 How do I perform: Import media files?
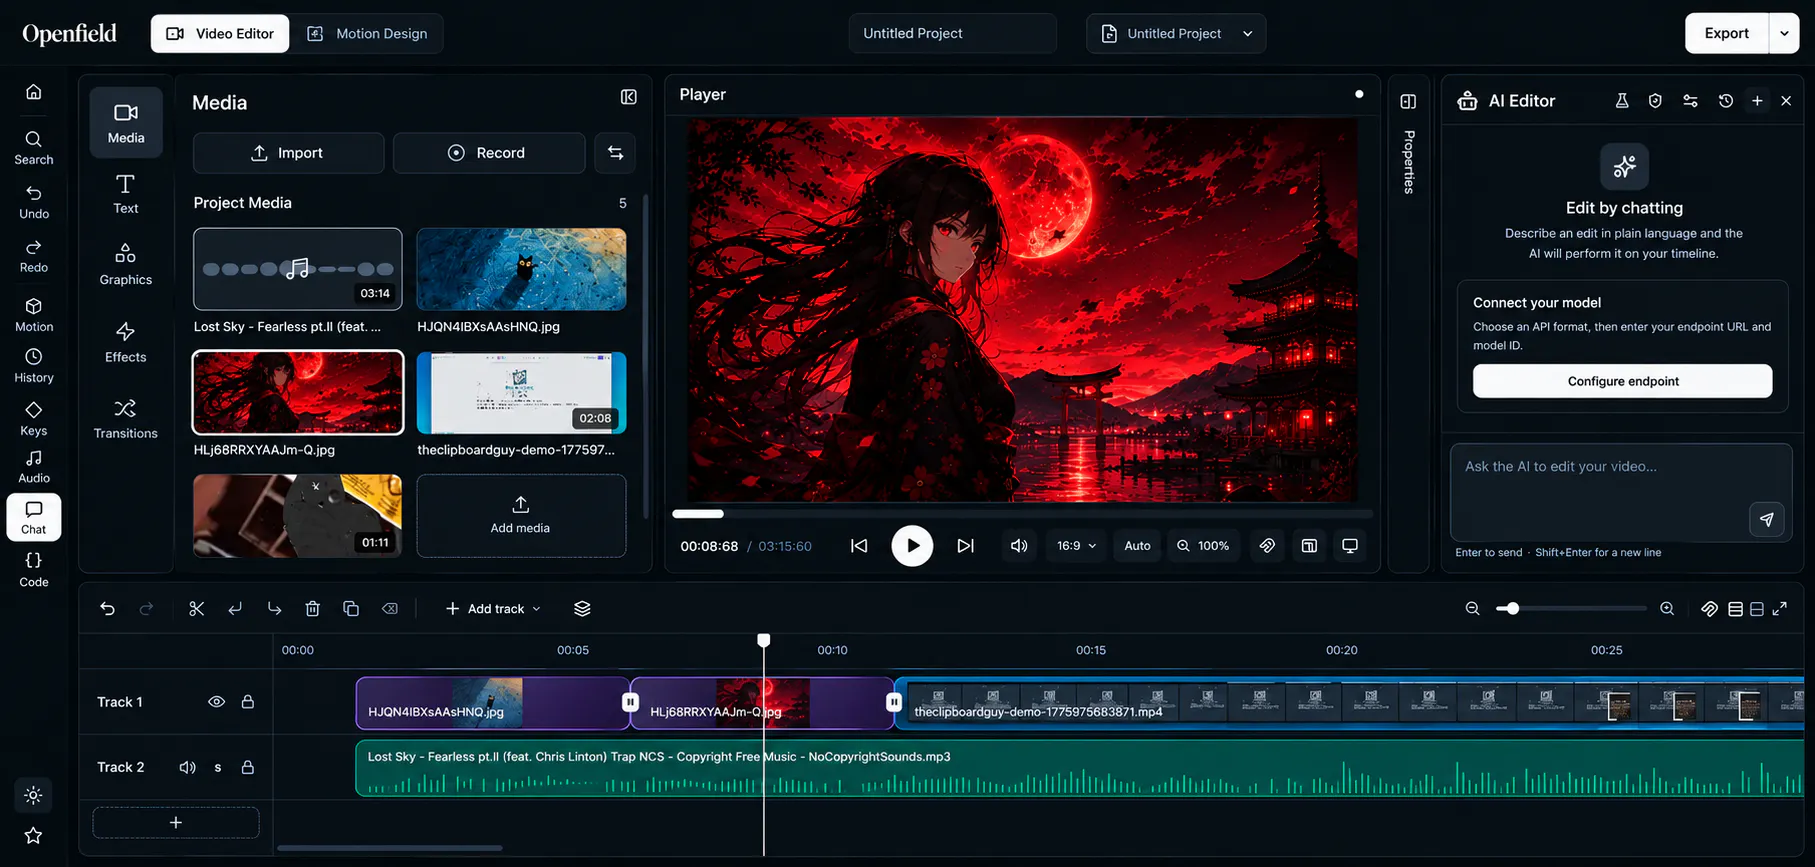pyautogui.click(x=288, y=153)
